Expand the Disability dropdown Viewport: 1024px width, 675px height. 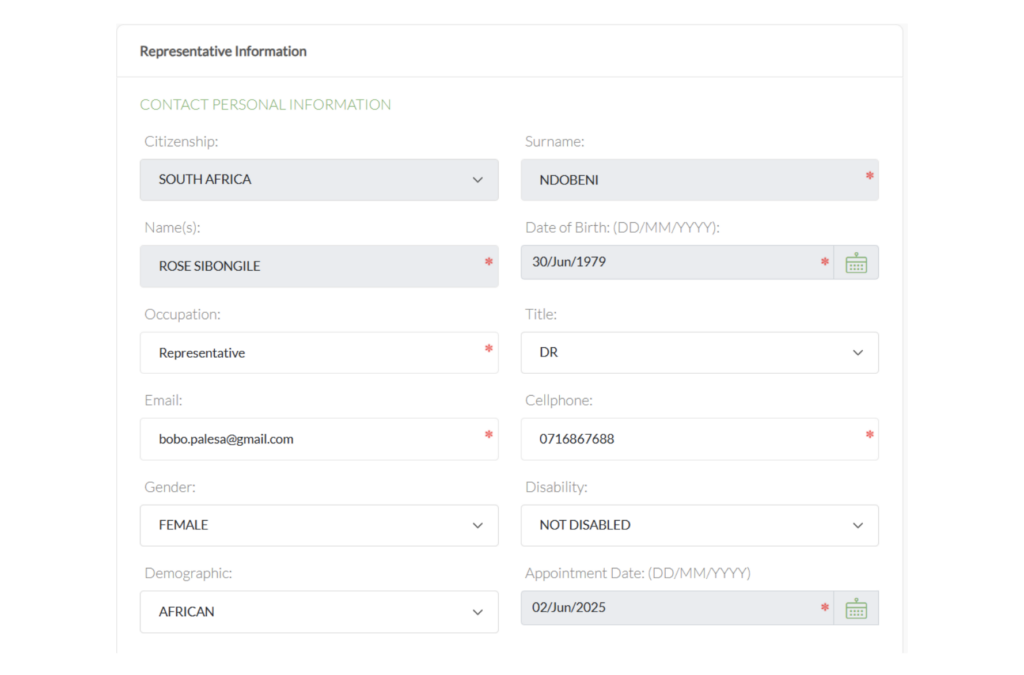(699, 526)
